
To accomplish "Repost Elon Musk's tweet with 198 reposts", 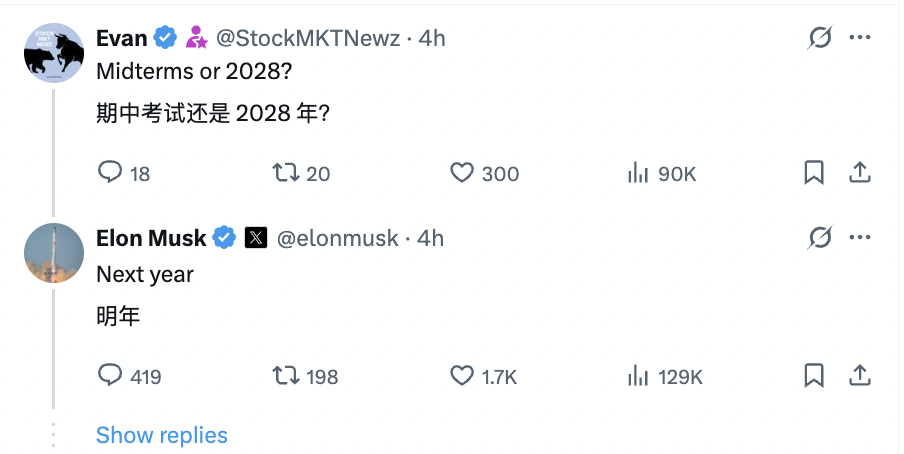I will coord(286,376).
